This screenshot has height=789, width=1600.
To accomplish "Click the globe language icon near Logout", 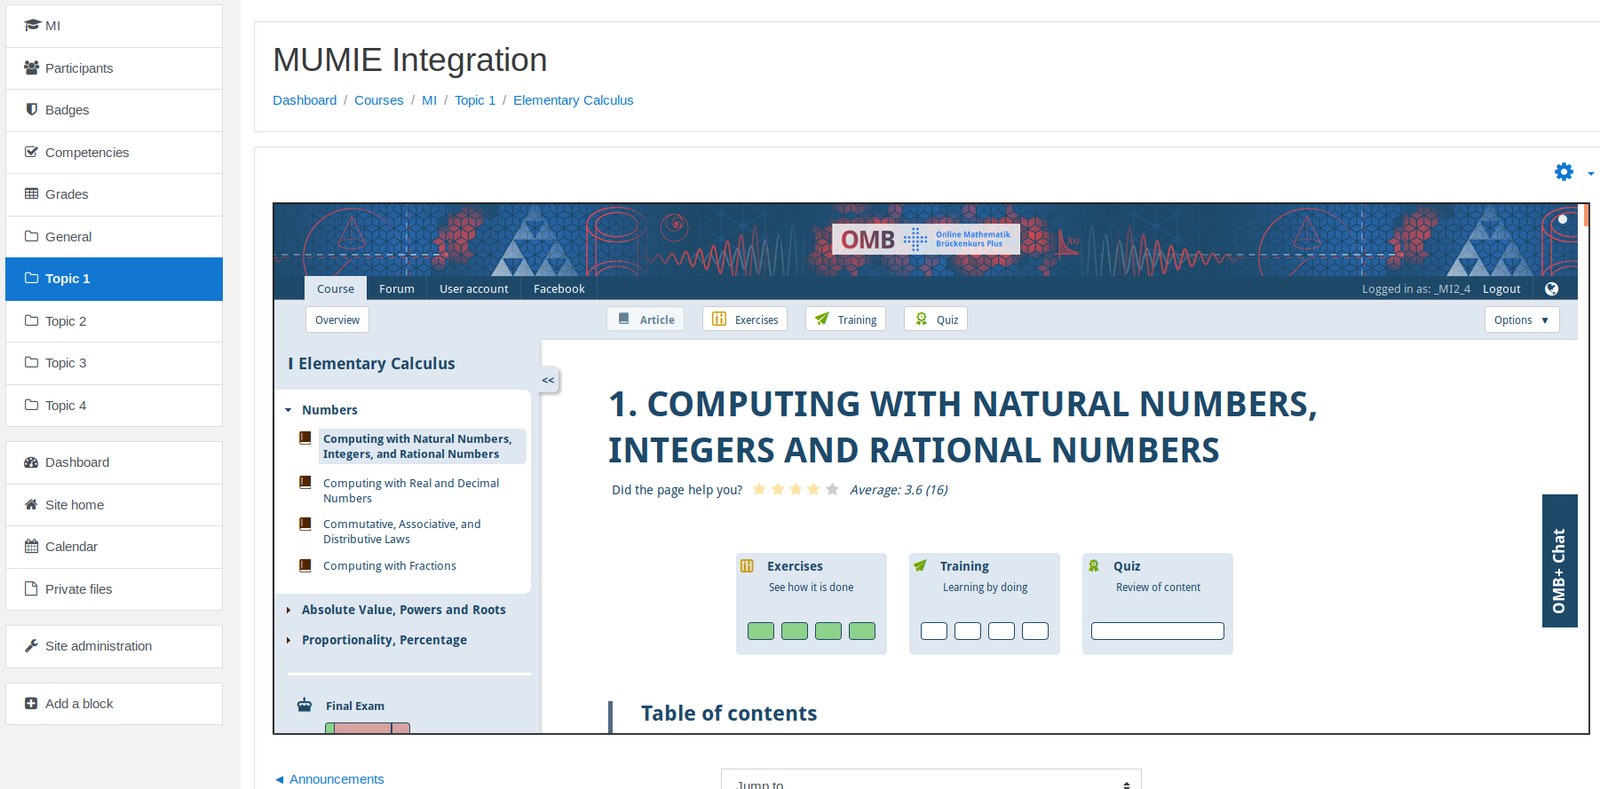I will click(1551, 289).
